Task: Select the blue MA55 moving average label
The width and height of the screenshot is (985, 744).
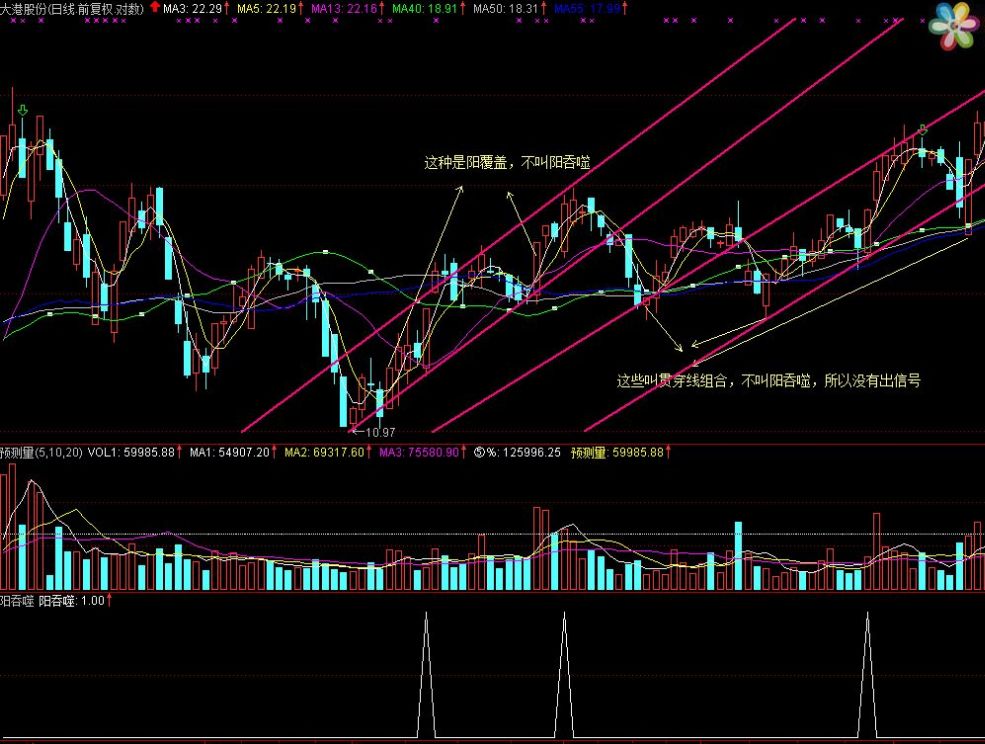Action: pos(587,9)
